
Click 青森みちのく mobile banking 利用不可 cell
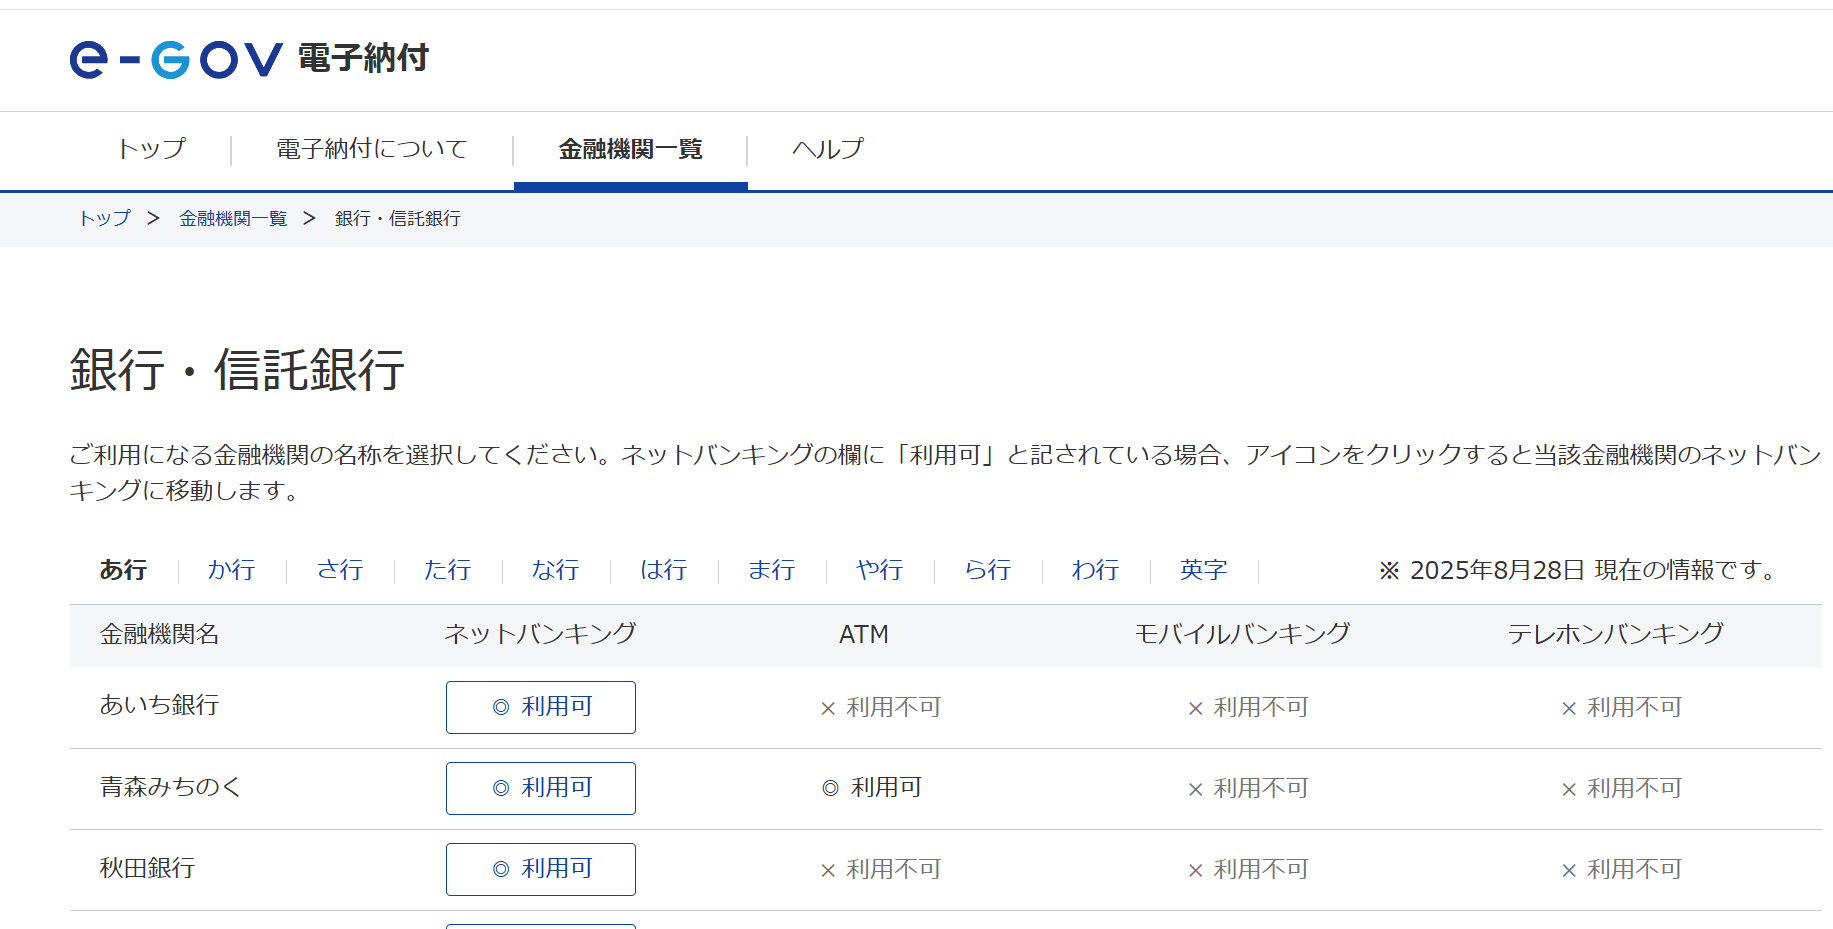(x=1248, y=789)
